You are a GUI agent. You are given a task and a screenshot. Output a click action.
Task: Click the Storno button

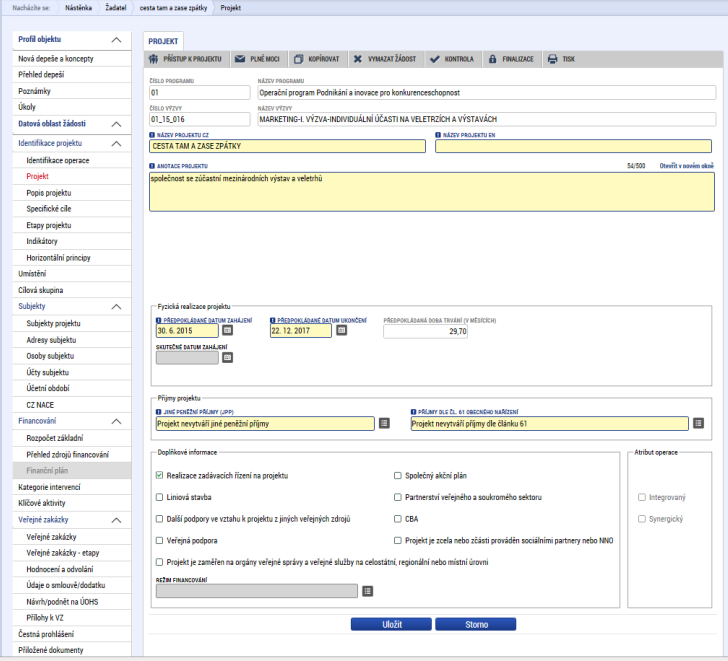476,624
